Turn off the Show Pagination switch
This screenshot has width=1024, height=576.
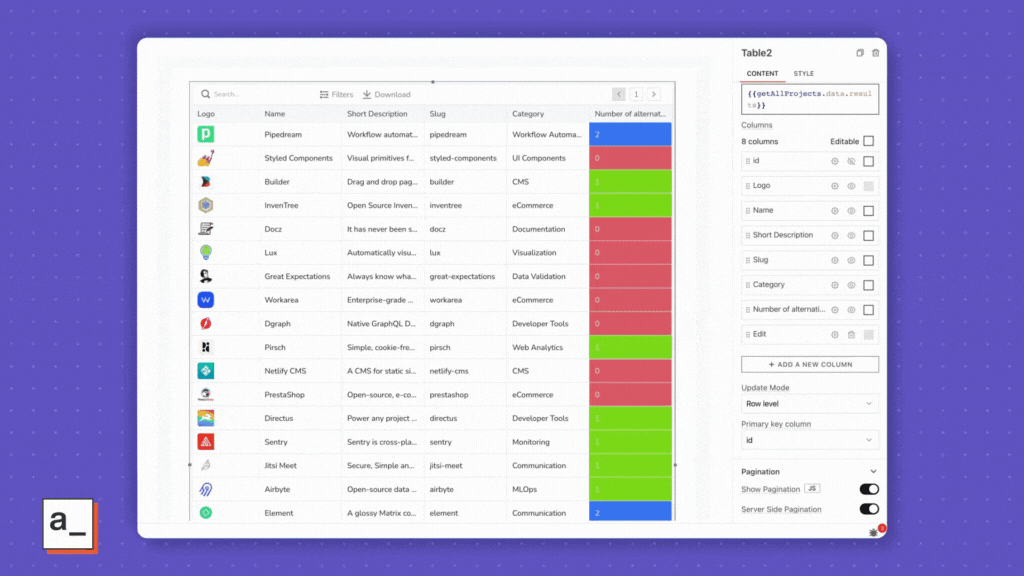tap(869, 489)
